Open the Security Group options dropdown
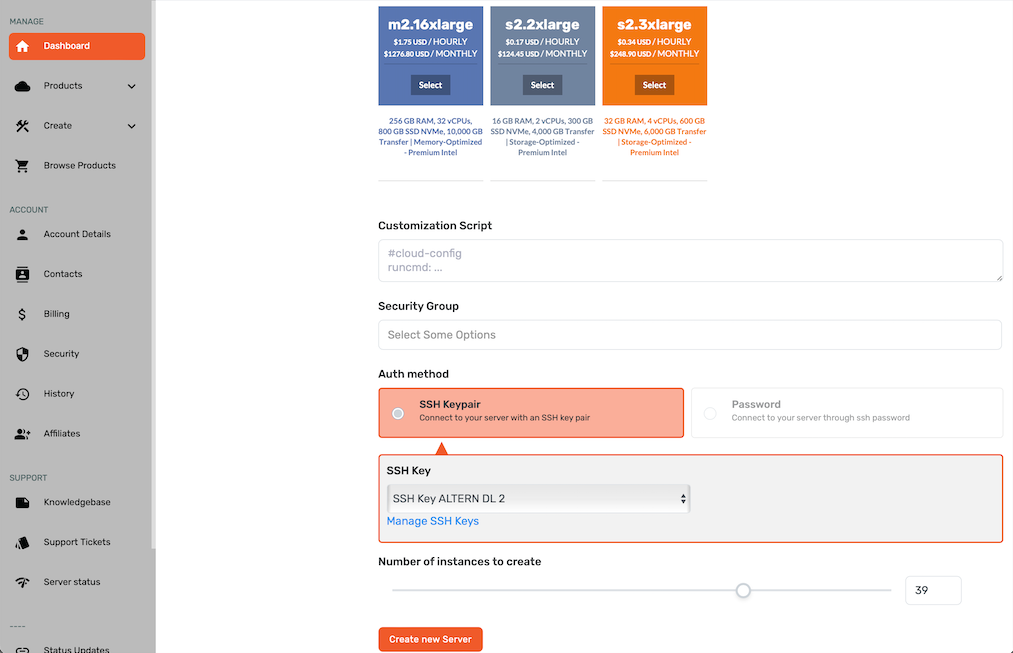This screenshot has height=653, width=1013. tap(689, 335)
